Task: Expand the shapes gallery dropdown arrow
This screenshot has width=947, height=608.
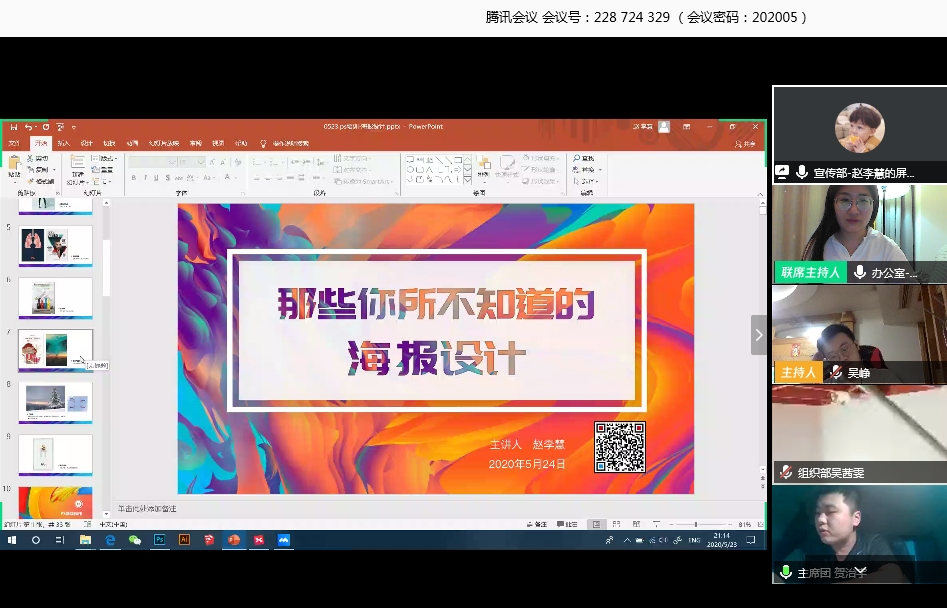Action: pyautogui.click(x=469, y=180)
